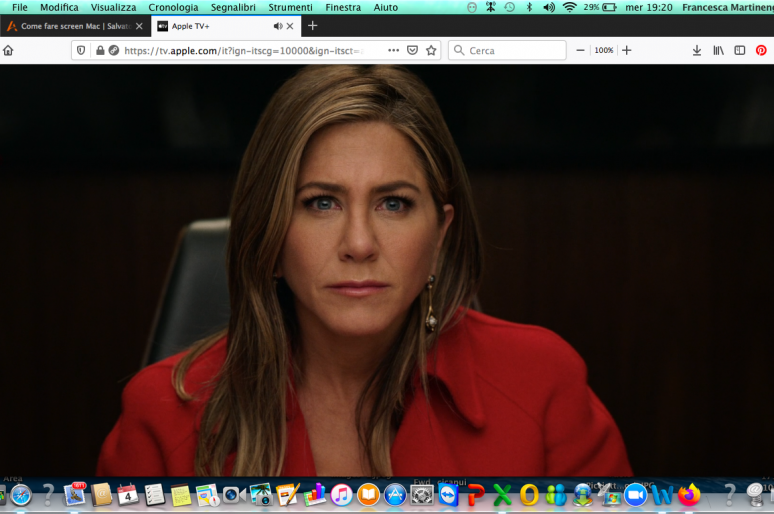Screen dimensions: 774x514
Task: Click Firefox icon in the dock
Action: [689, 495]
